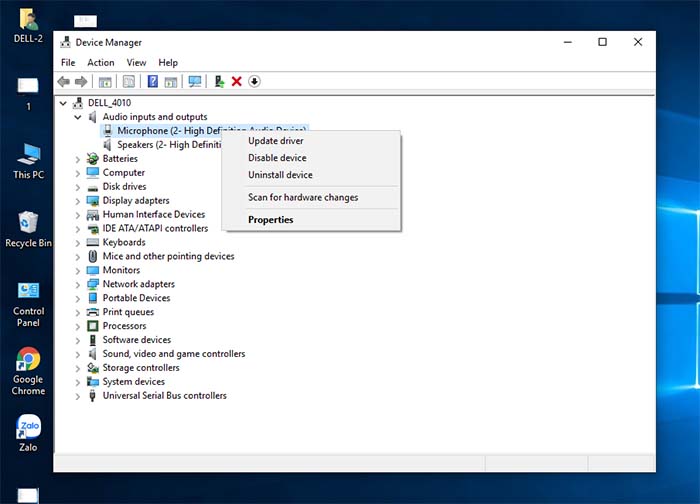Select the Speakers device entry
700x504 pixels.
click(169, 145)
